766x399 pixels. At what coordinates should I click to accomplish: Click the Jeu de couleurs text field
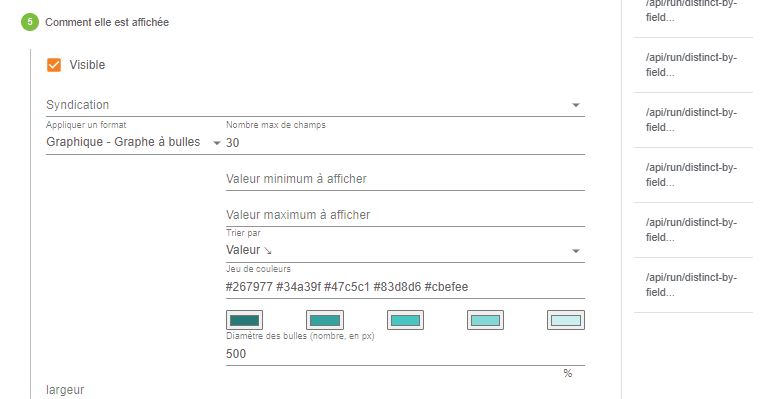point(405,287)
